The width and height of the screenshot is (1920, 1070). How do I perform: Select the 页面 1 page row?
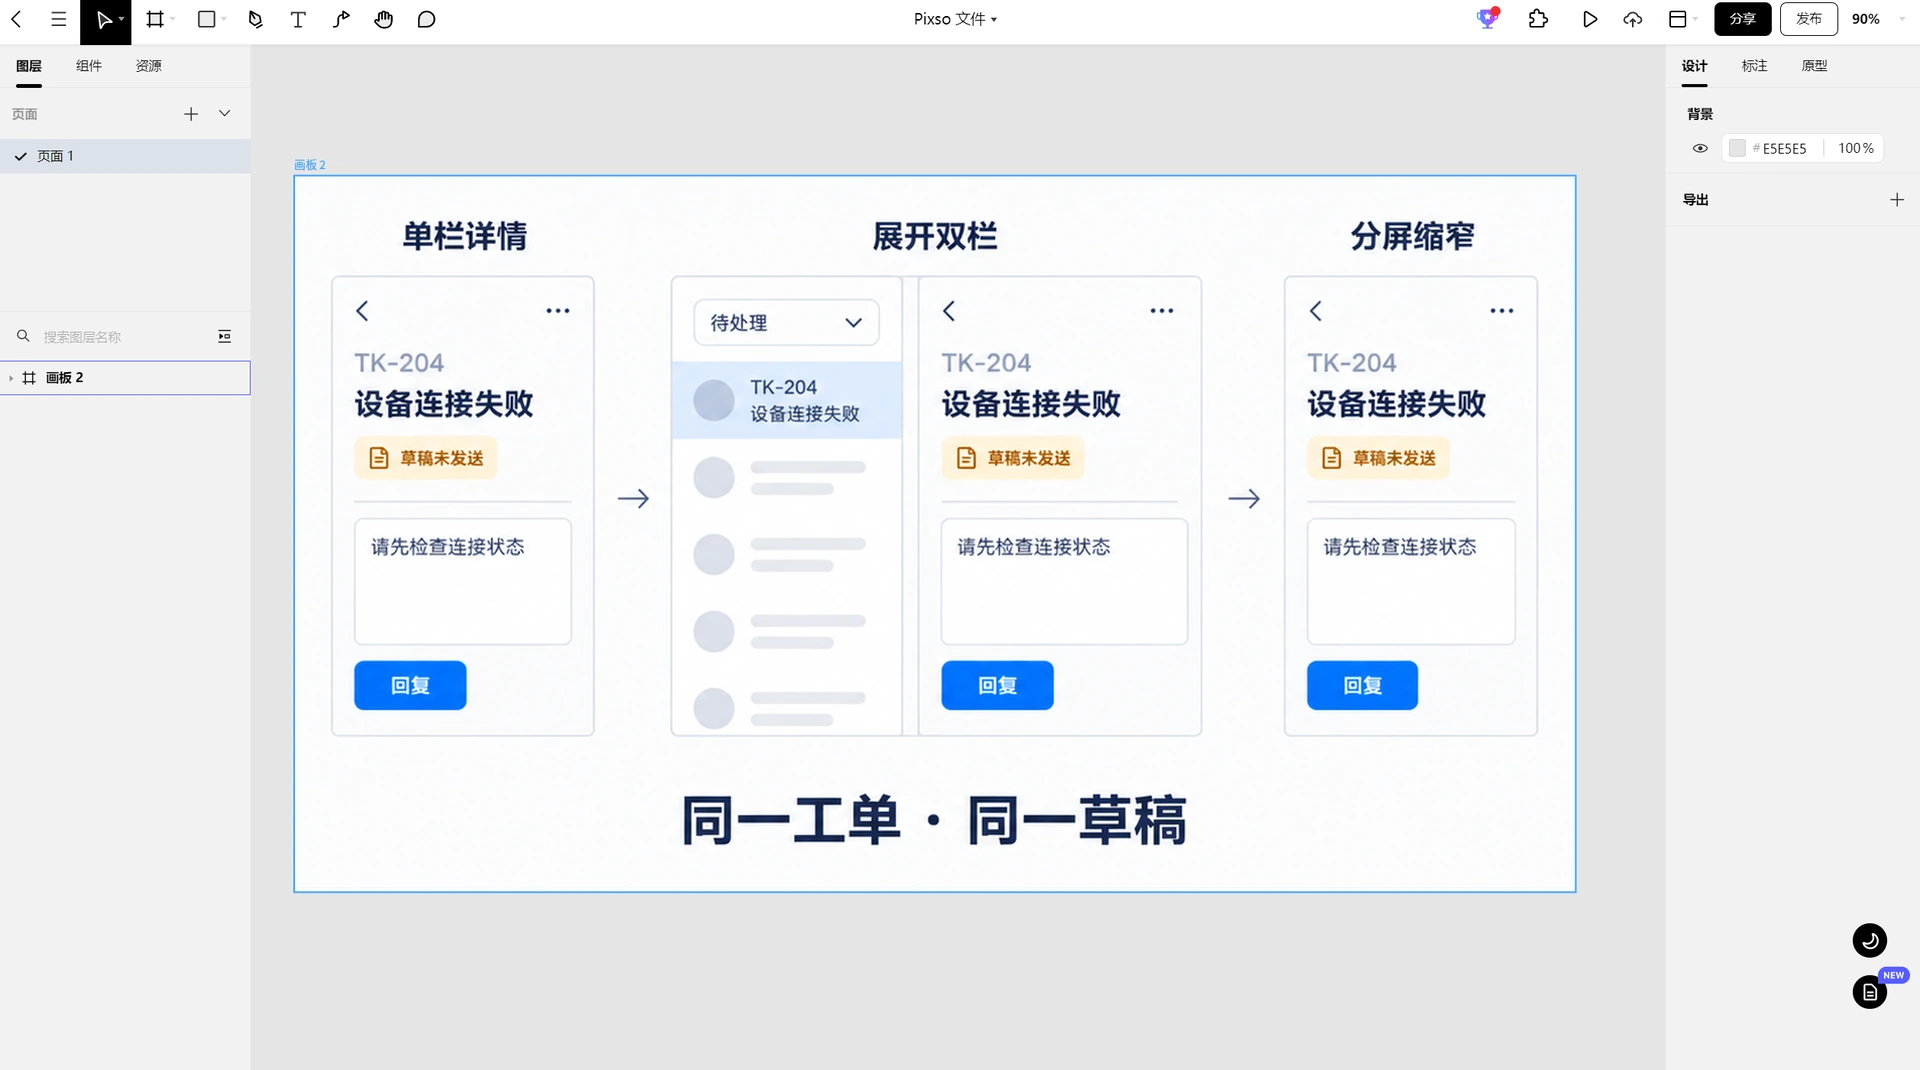pyautogui.click(x=125, y=156)
